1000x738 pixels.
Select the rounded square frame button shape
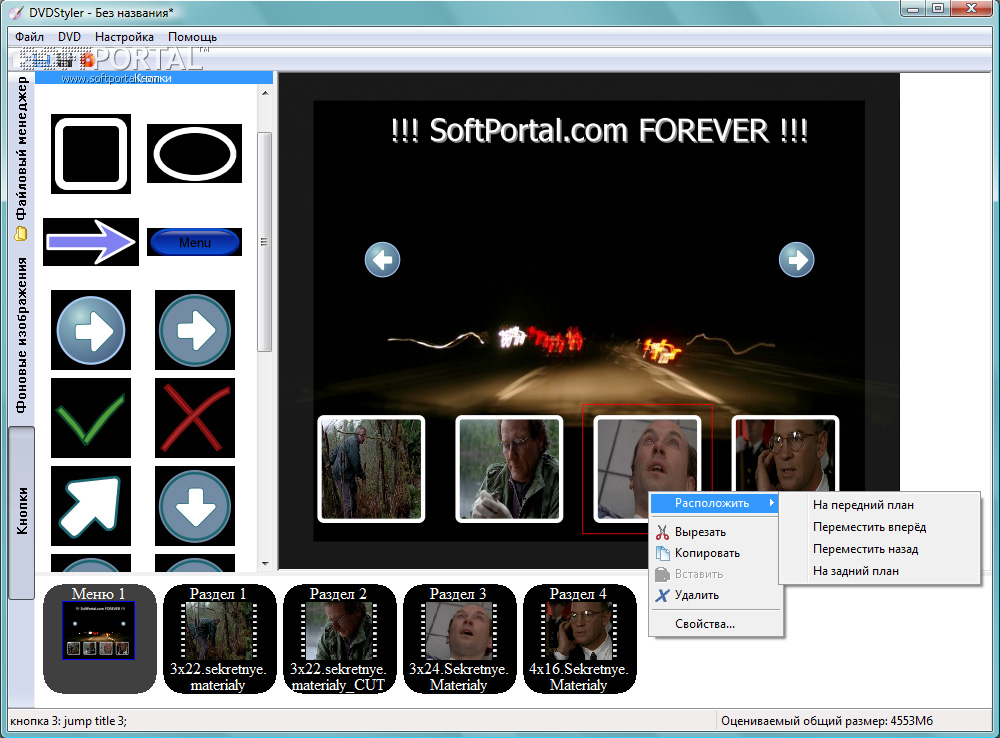click(91, 154)
